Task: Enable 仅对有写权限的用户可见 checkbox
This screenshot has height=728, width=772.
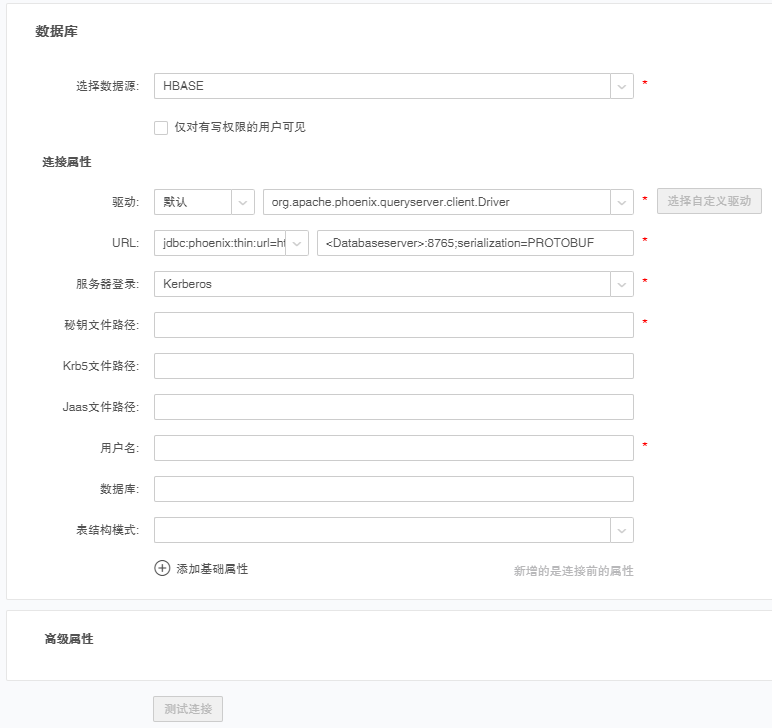Action: [x=161, y=127]
